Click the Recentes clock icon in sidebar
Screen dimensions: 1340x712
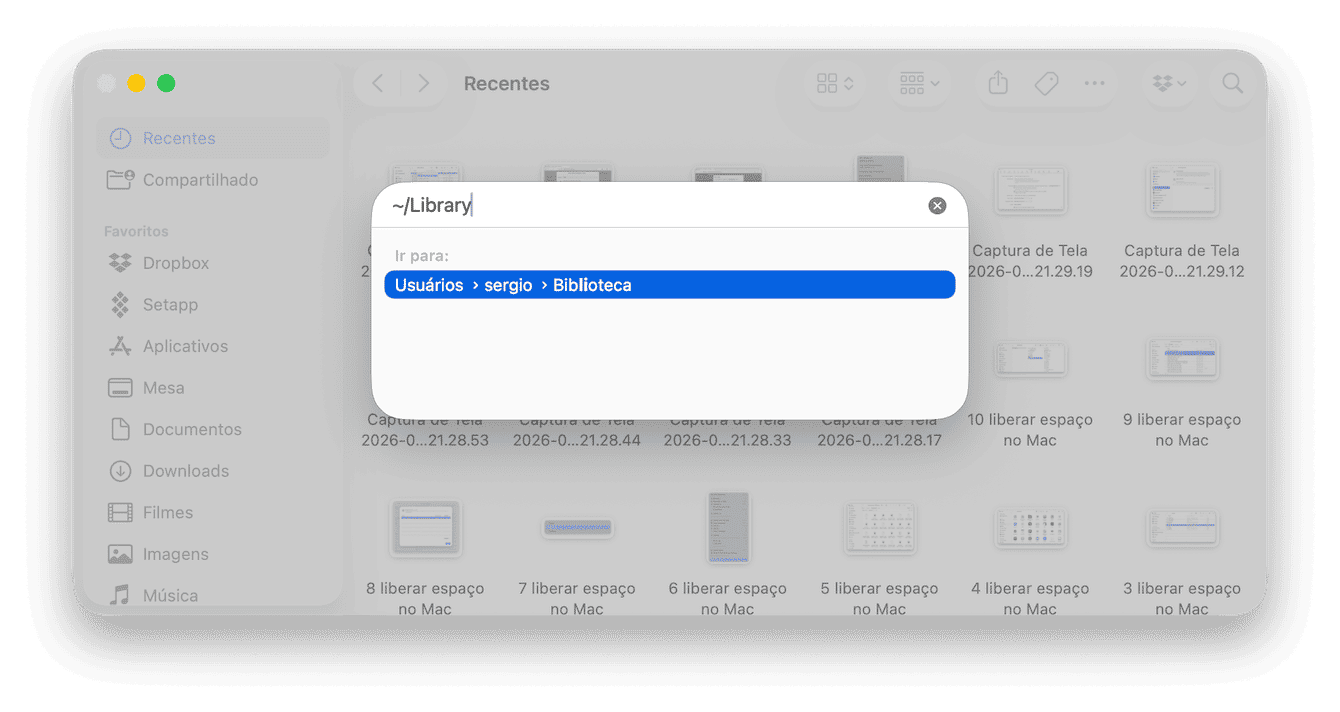pos(120,138)
